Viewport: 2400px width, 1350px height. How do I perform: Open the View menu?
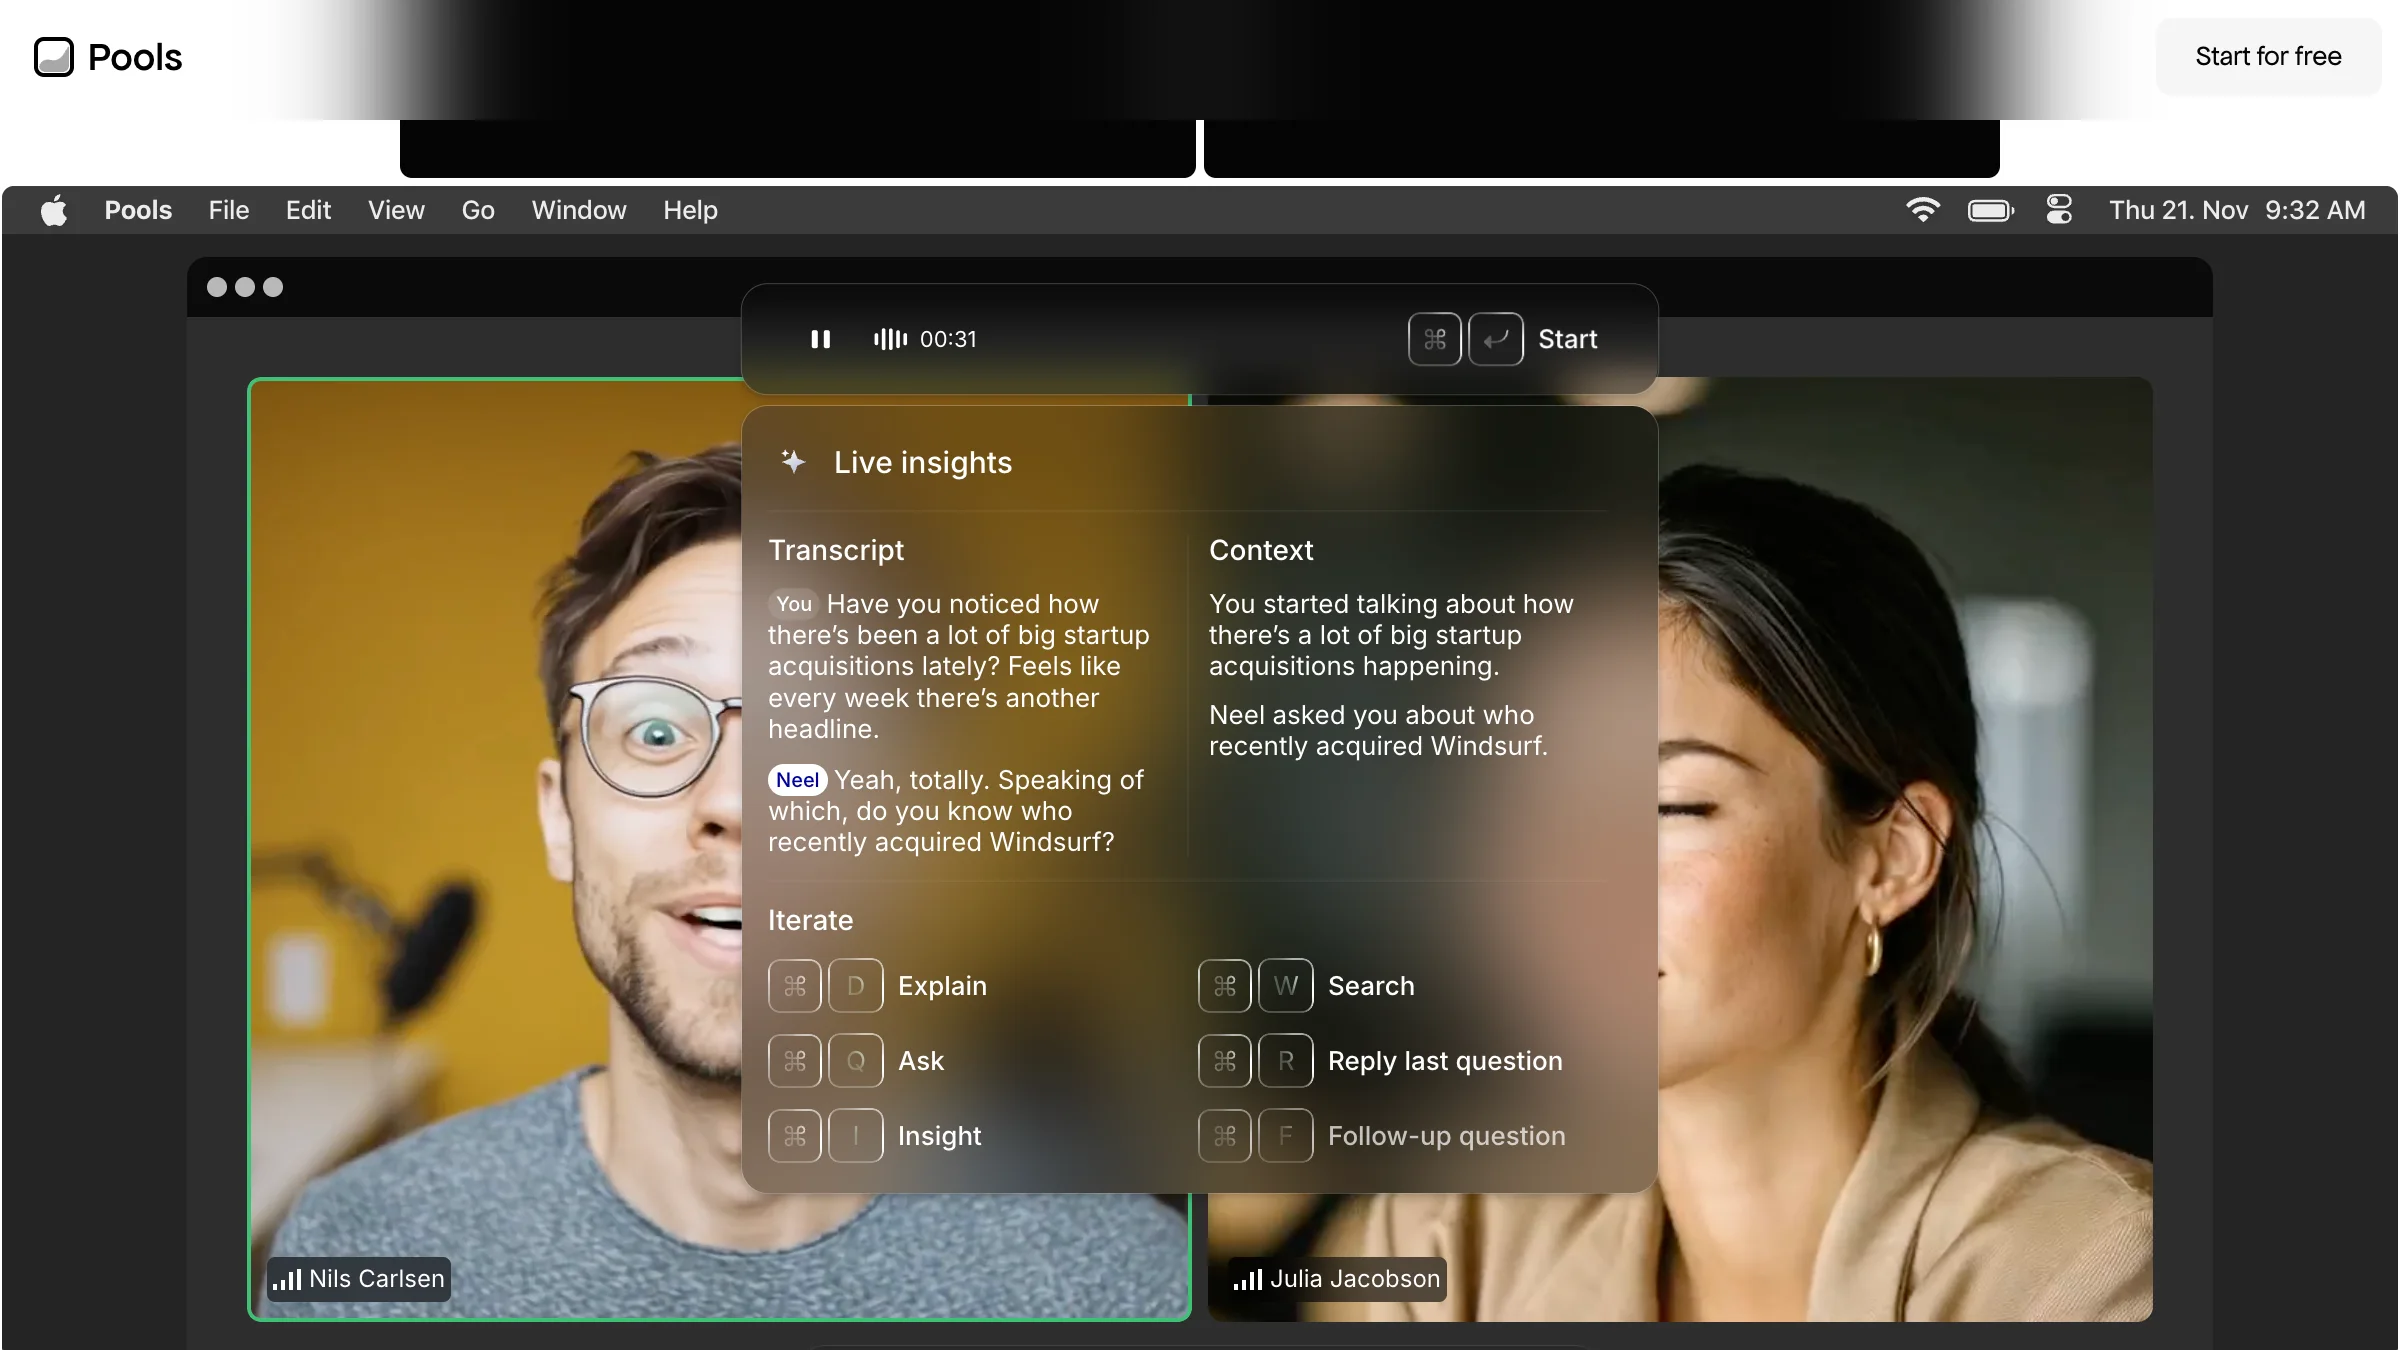point(396,210)
